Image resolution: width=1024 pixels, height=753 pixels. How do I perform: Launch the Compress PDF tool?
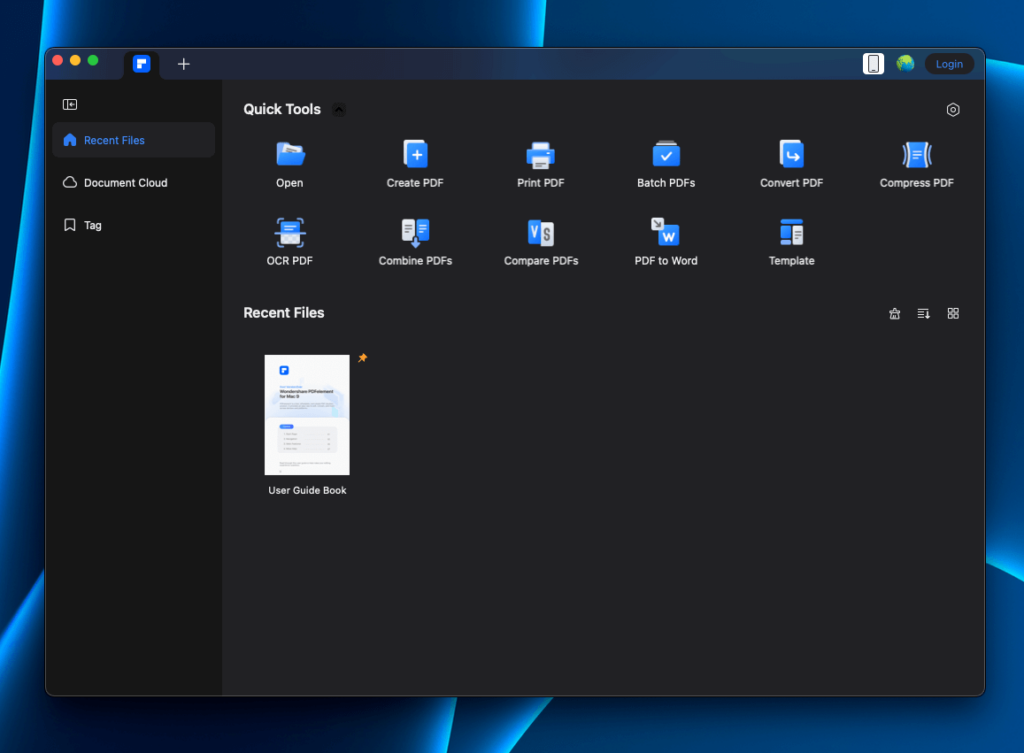[x=916, y=164]
